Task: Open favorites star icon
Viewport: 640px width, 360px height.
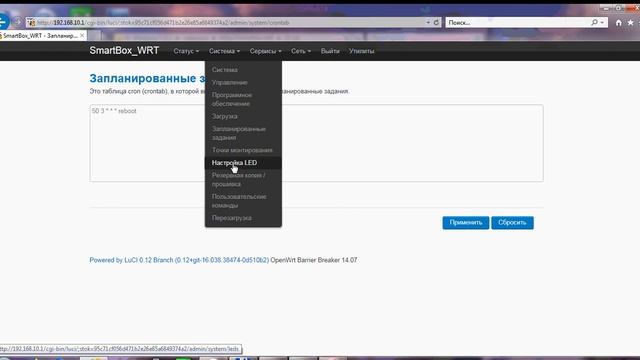Action: click(x=631, y=23)
